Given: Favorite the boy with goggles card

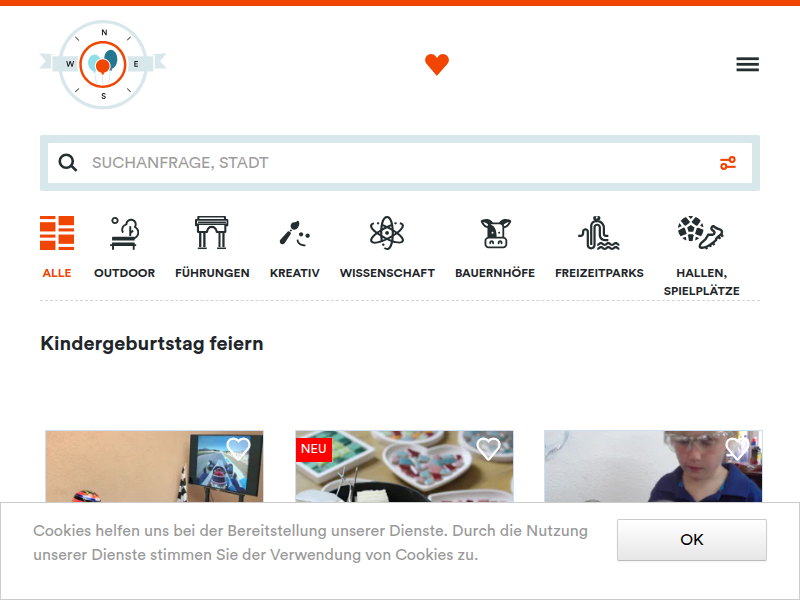Looking at the screenshot, I should [x=737, y=448].
